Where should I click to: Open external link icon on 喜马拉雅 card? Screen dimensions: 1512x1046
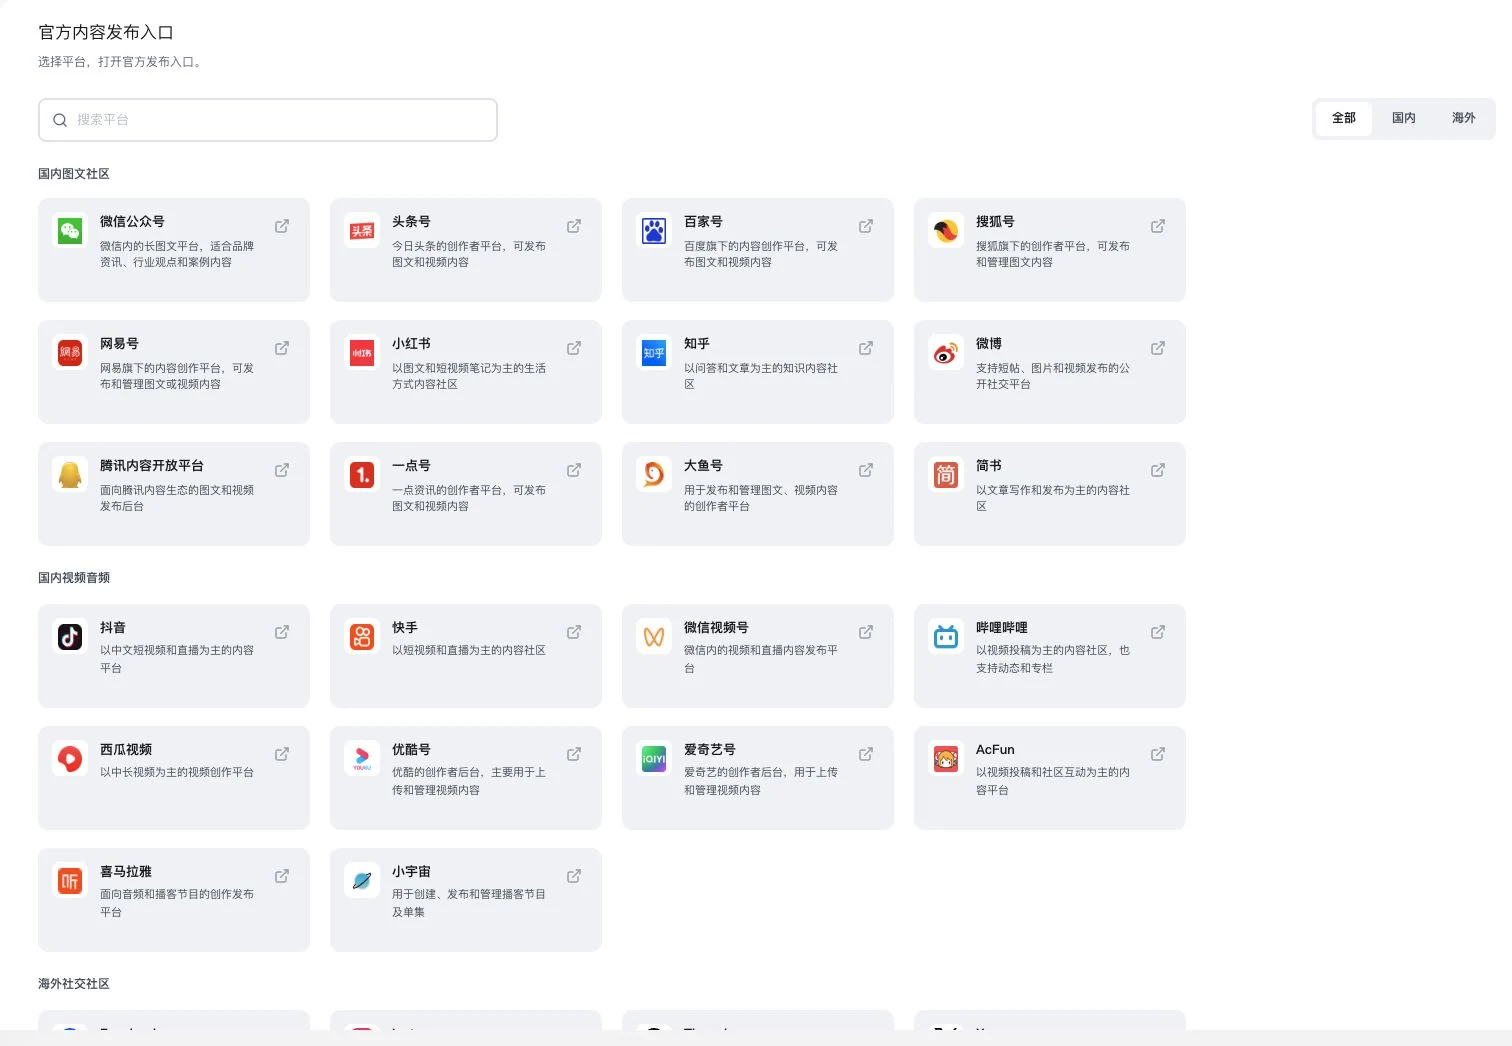(x=282, y=876)
